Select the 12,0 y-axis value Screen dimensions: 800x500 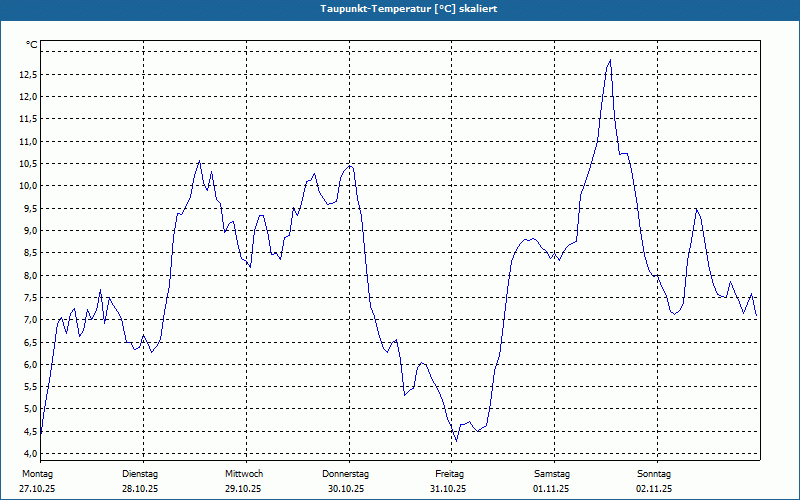coord(28,97)
